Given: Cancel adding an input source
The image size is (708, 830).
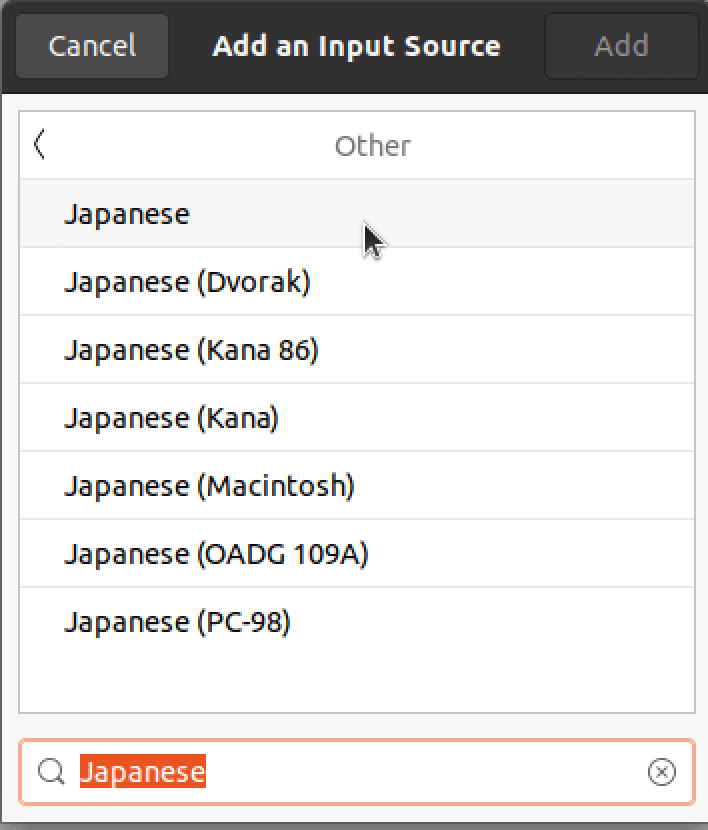Looking at the screenshot, I should (92, 46).
